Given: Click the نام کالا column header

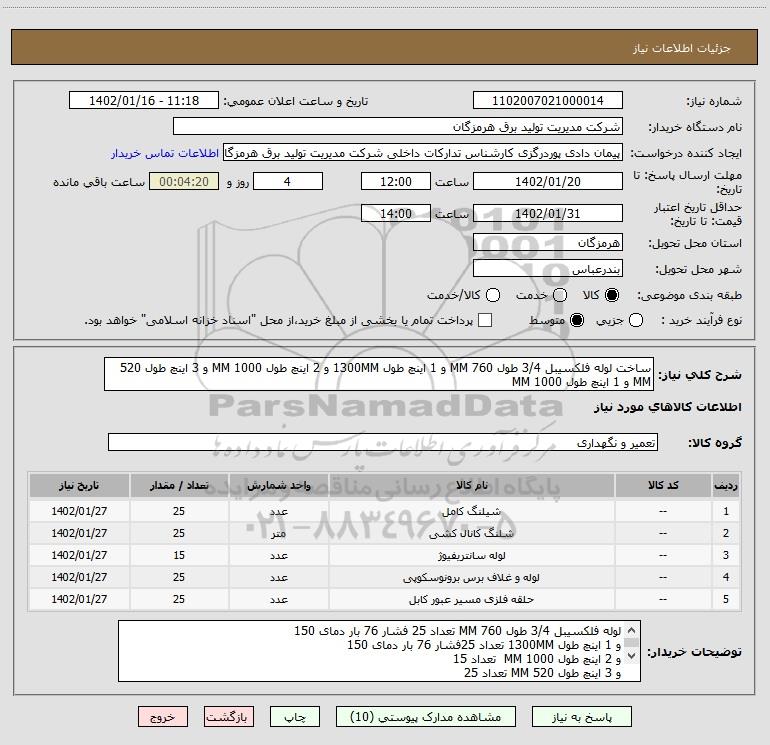Looking at the screenshot, I should tap(471, 485).
